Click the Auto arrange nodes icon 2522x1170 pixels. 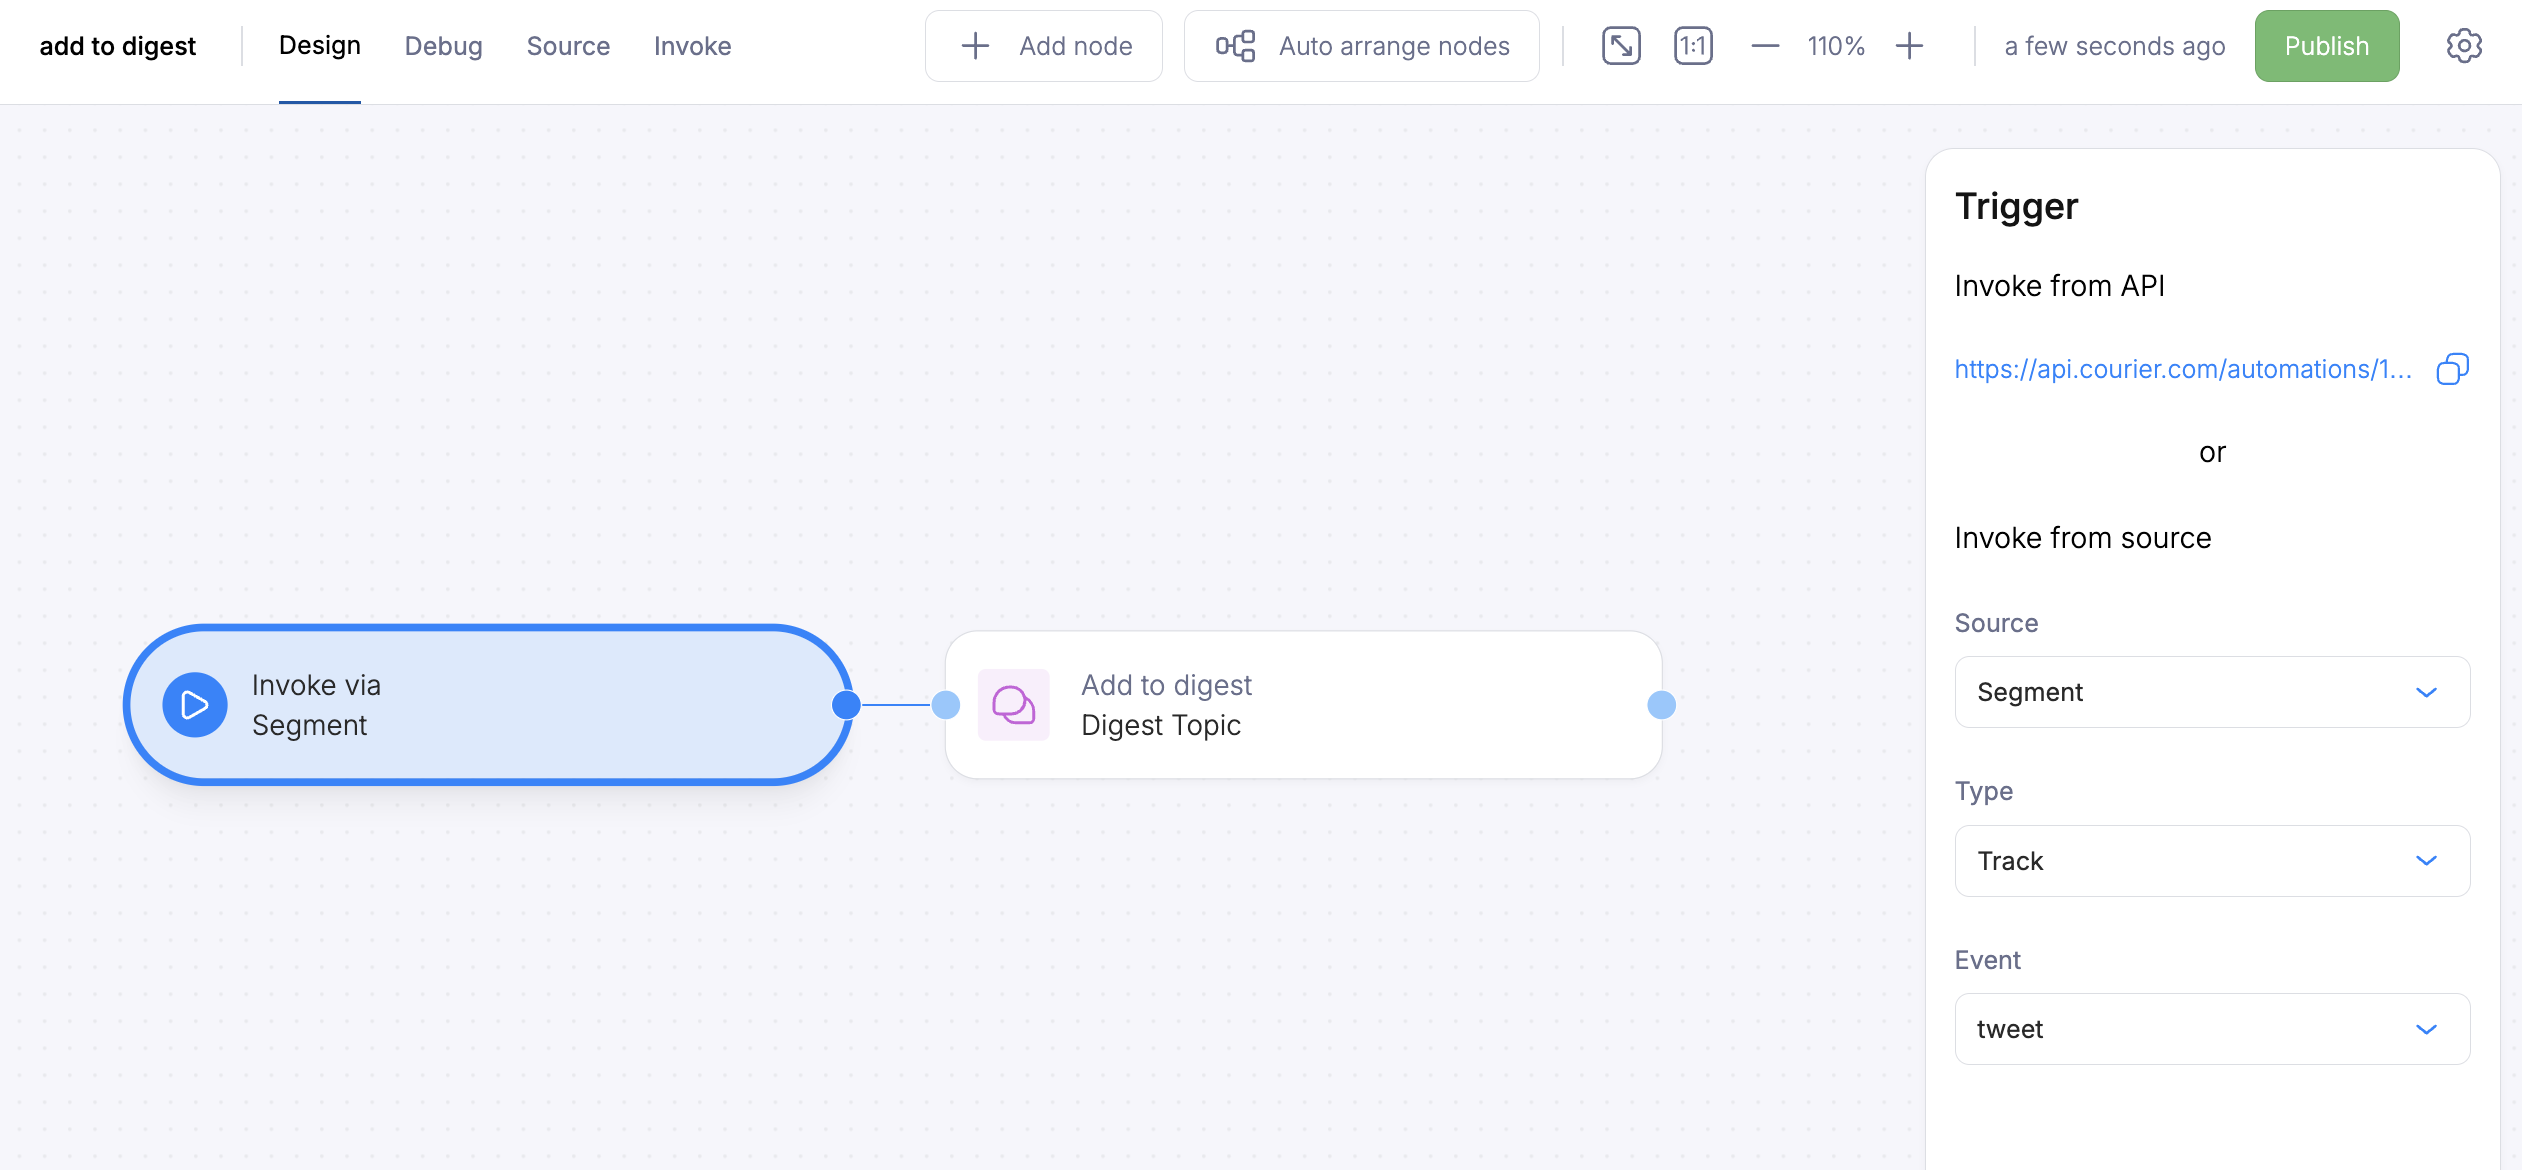point(1237,45)
